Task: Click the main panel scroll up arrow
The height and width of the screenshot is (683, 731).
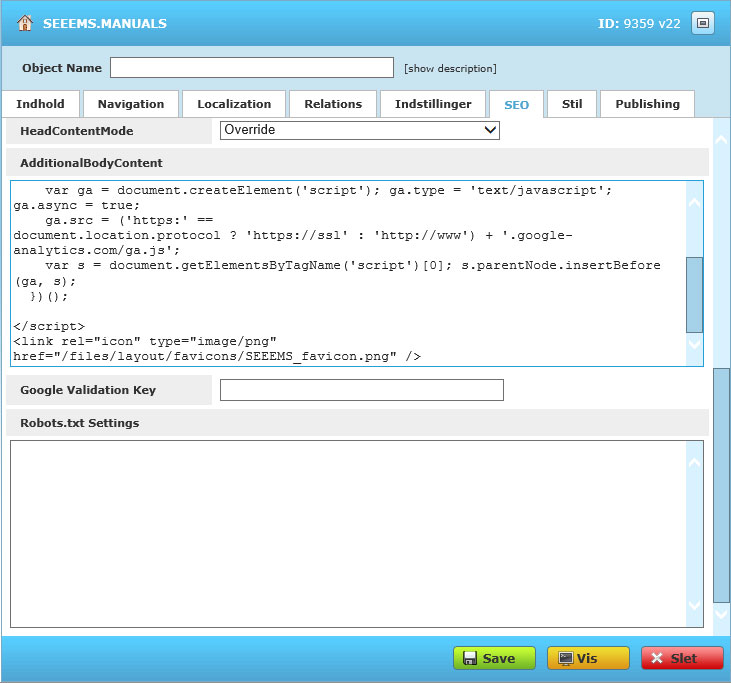Action: coord(722,139)
